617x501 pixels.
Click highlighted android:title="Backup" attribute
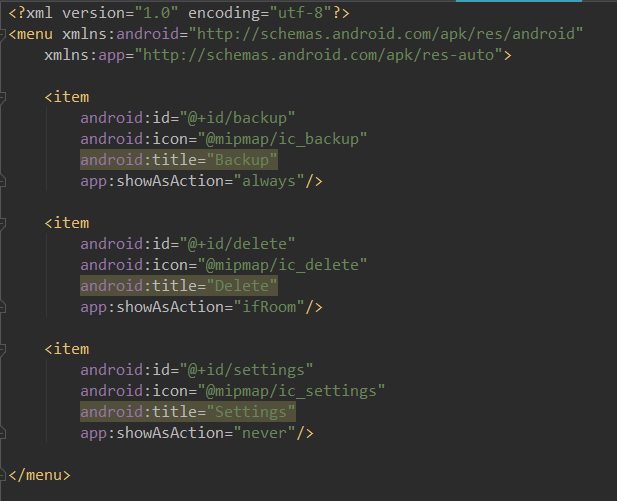point(179,160)
